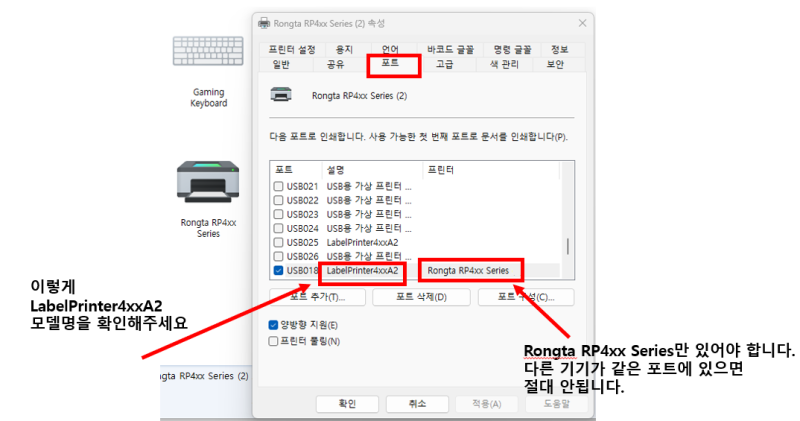This screenshot has height=421, width=800.
Task: Click the 포트 구성(C)... button
Action: pos(526,297)
